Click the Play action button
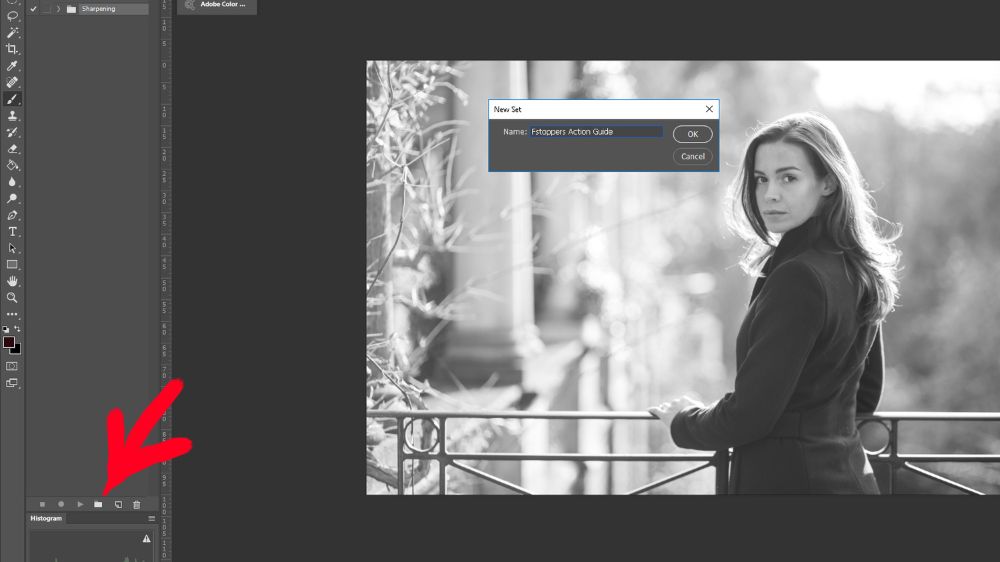Image resolution: width=1000 pixels, height=562 pixels. pyautogui.click(x=80, y=505)
